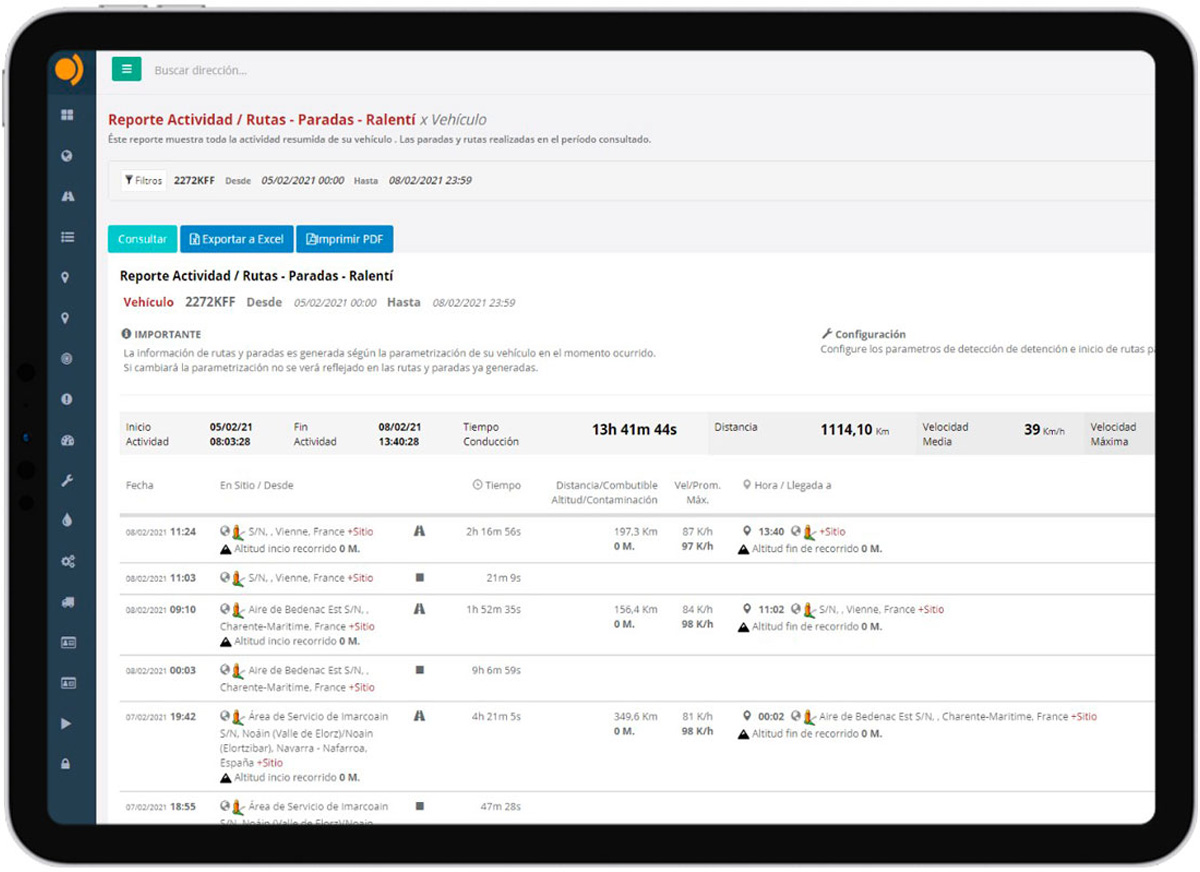This screenshot has width=1200, height=872.
Task: Export report with Exportar a Excel
Action: point(237,240)
